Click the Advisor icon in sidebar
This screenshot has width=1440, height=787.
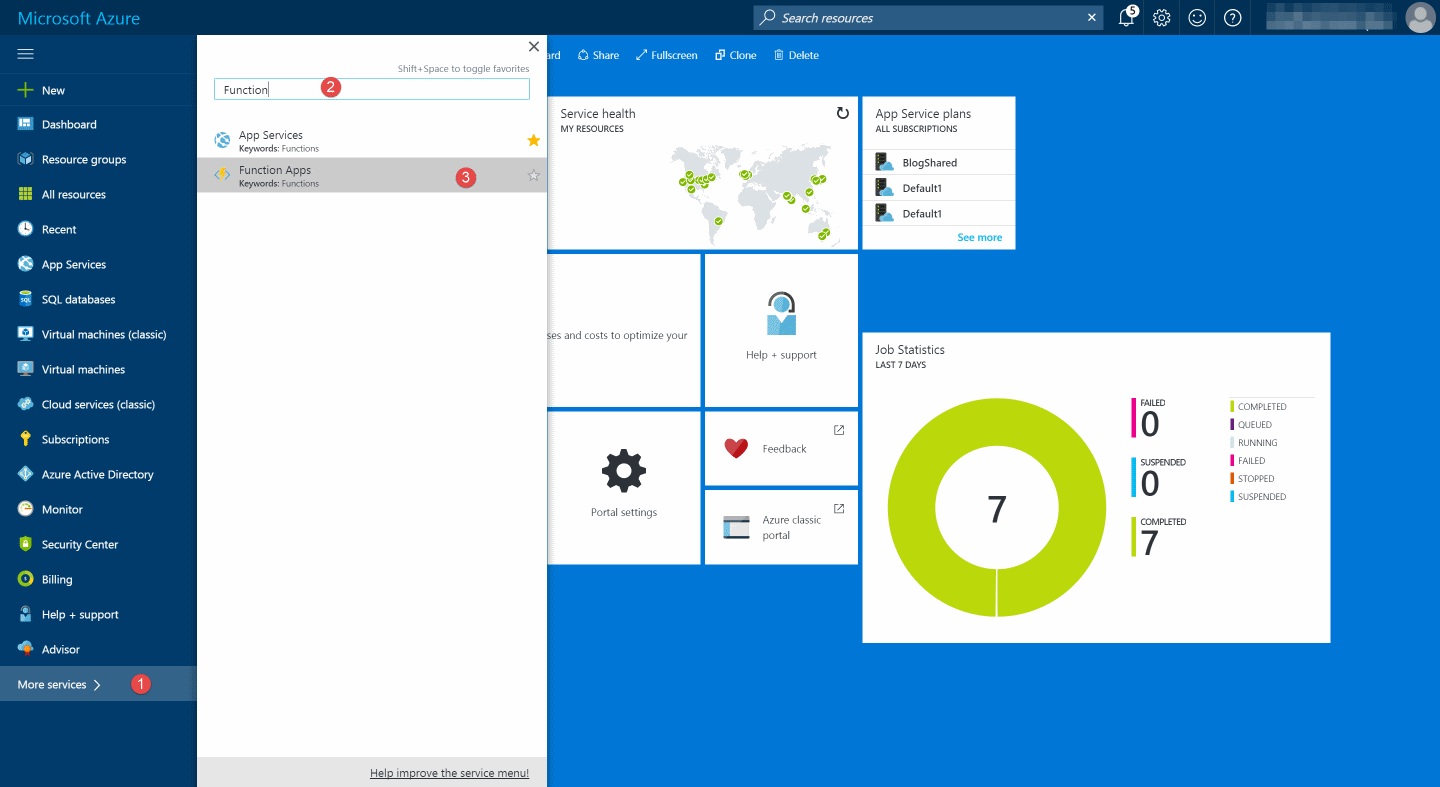coord(26,649)
